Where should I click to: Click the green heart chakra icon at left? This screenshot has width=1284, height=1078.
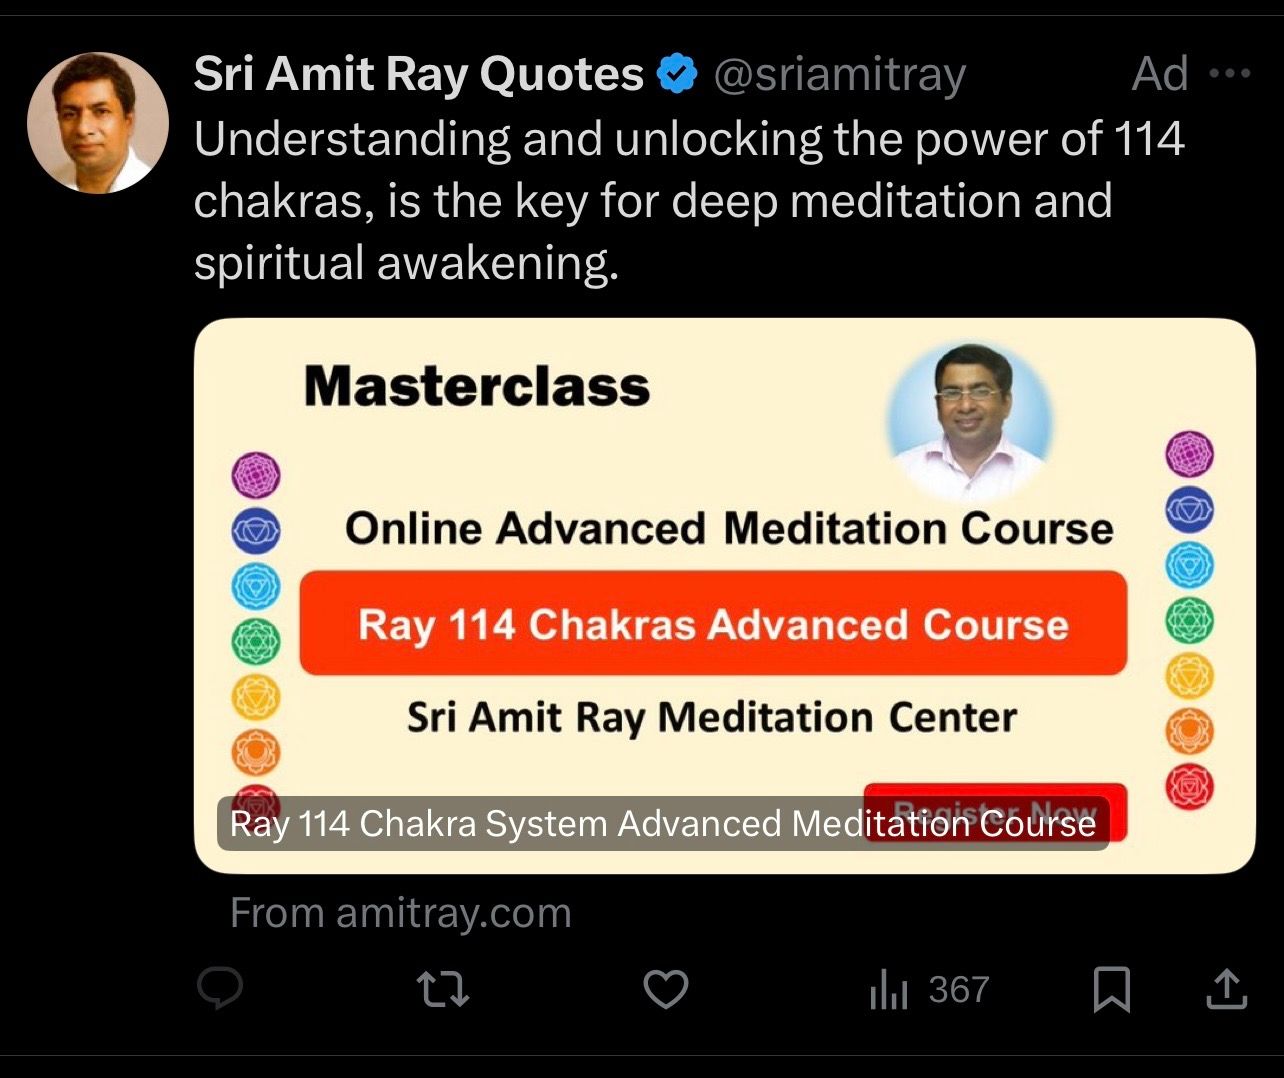(x=256, y=640)
